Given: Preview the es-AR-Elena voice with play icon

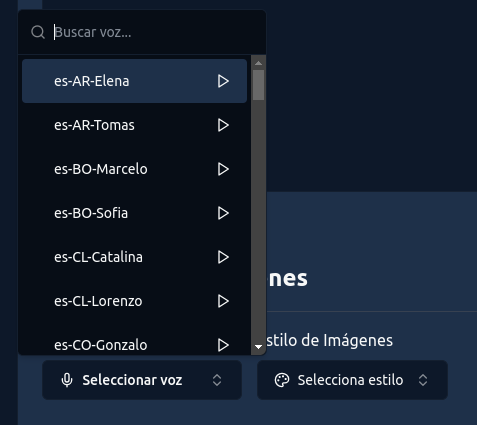Looking at the screenshot, I should [223, 81].
